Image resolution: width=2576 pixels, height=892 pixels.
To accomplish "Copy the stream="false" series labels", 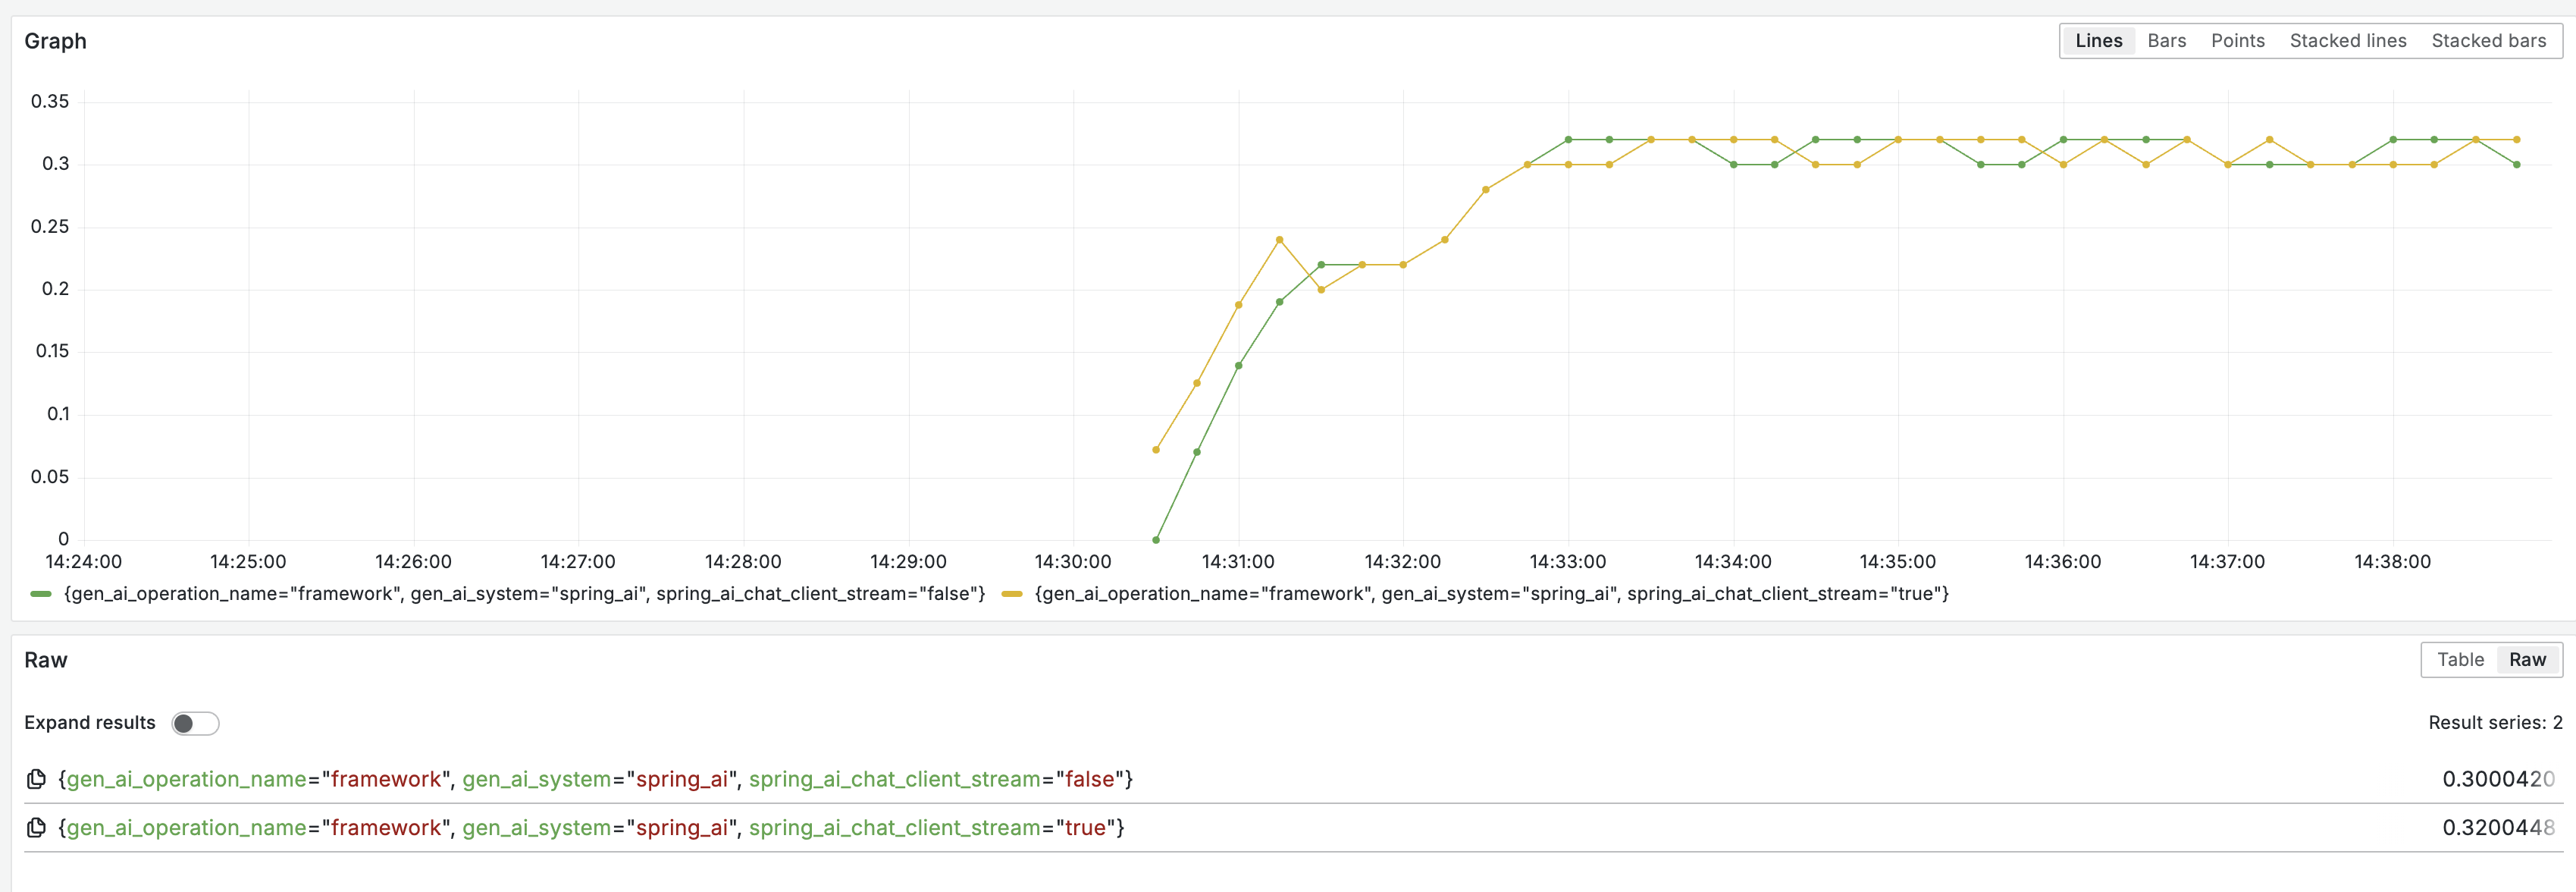I will click(x=36, y=779).
